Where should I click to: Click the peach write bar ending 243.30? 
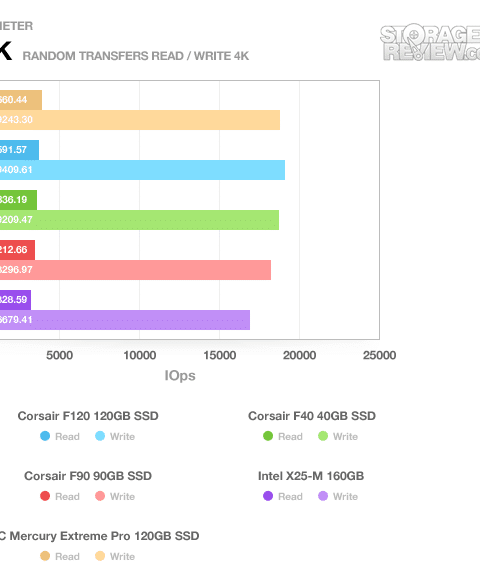point(140,120)
